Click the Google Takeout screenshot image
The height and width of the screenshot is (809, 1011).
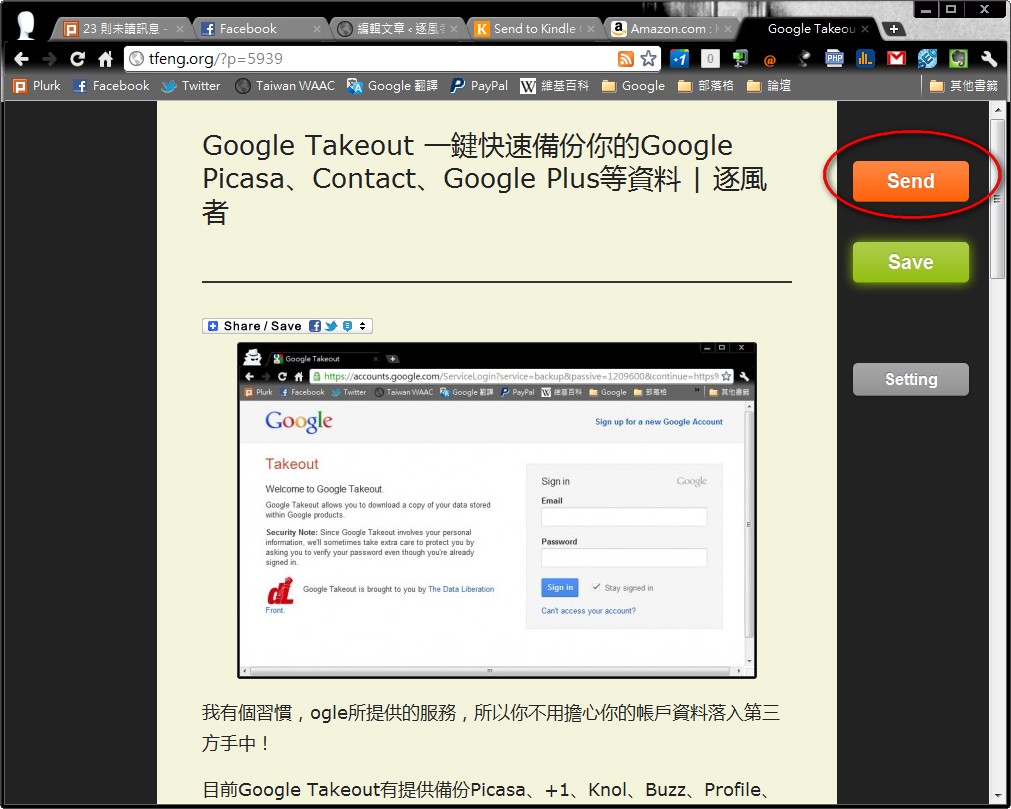pos(496,511)
